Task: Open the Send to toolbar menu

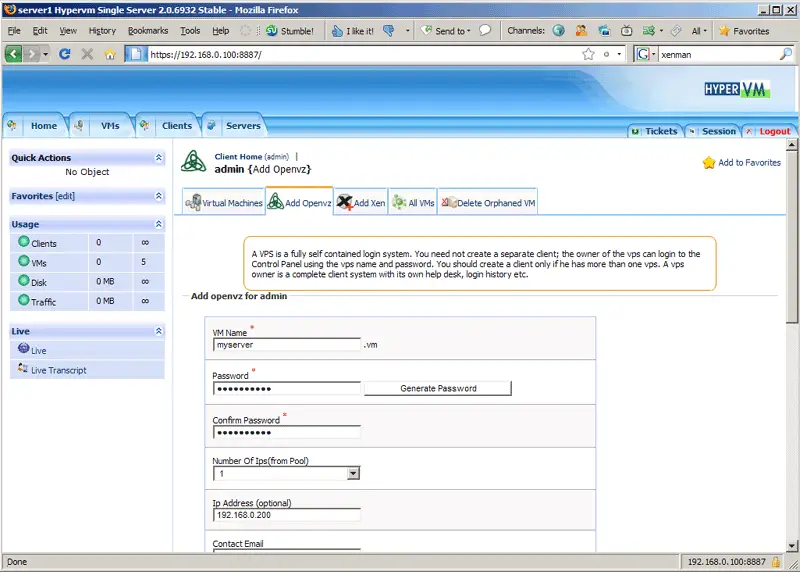Action: (x=445, y=31)
